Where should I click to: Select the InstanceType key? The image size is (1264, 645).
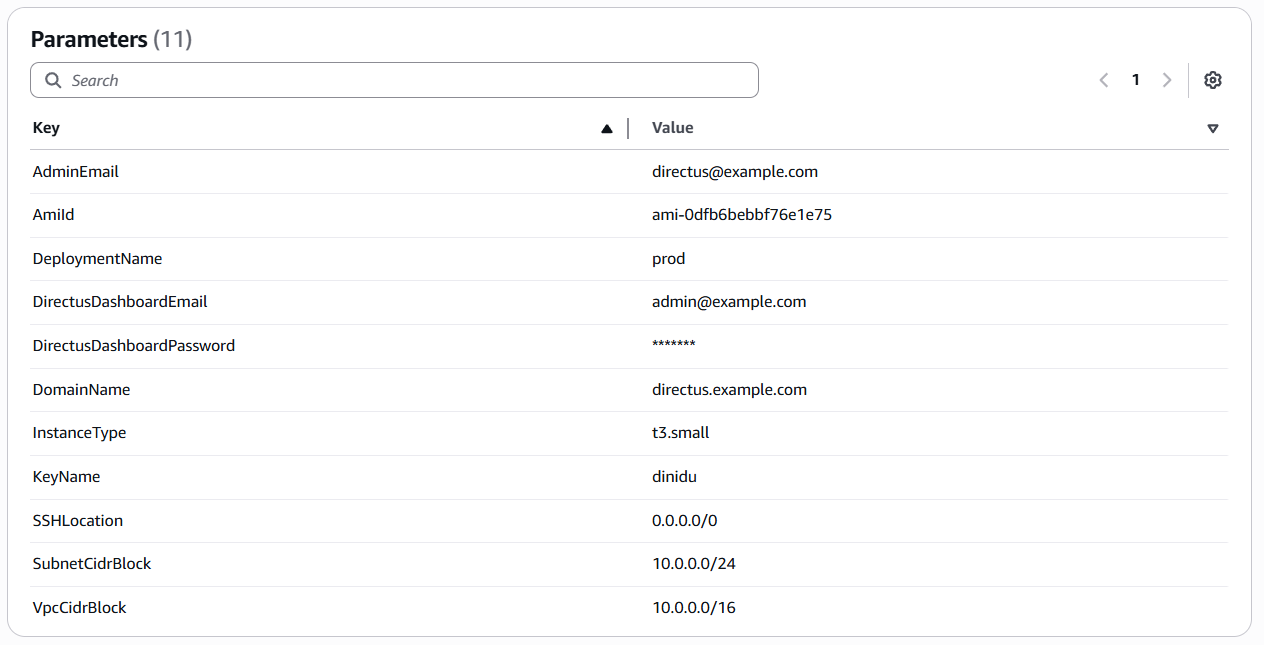coord(79,433)
